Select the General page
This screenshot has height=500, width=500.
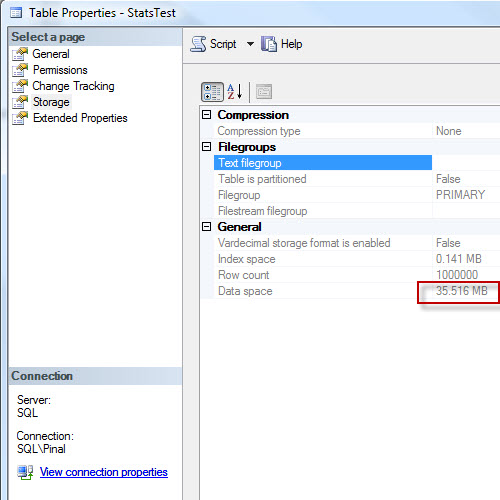click(x=51, y=54)
